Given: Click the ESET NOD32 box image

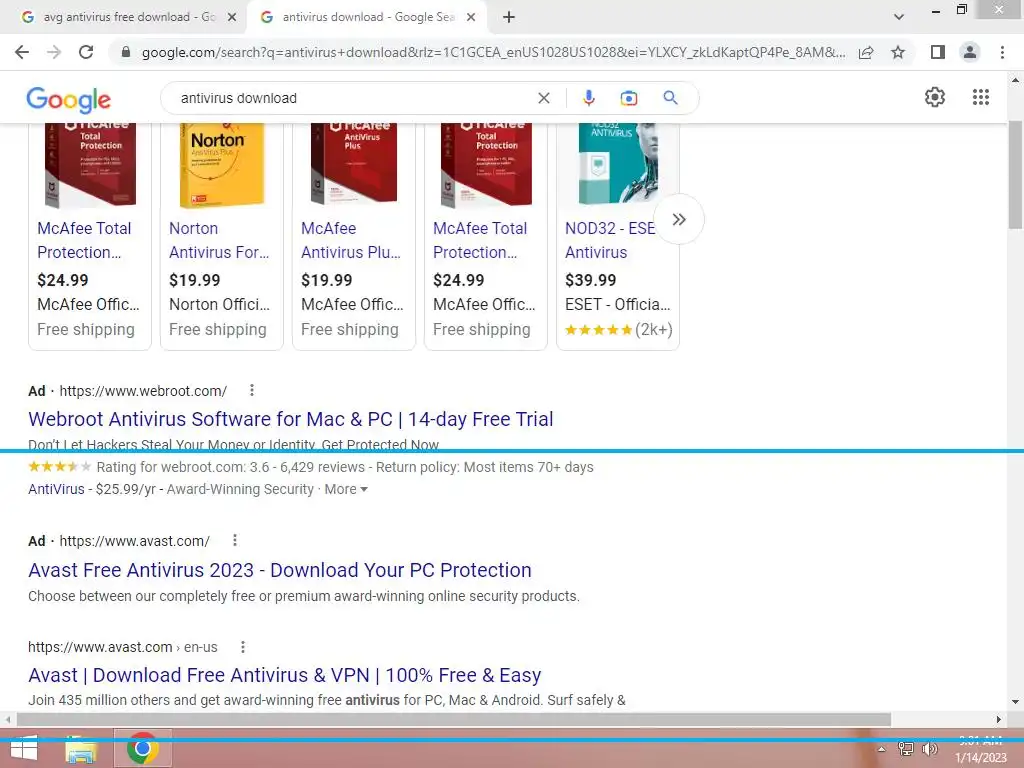Looking at the screenshot, I should (618, 163).
